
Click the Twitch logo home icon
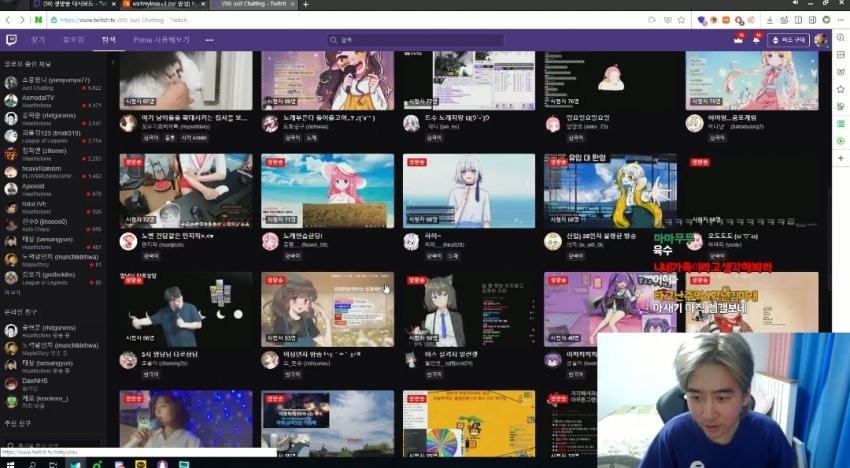click(11, 40)
